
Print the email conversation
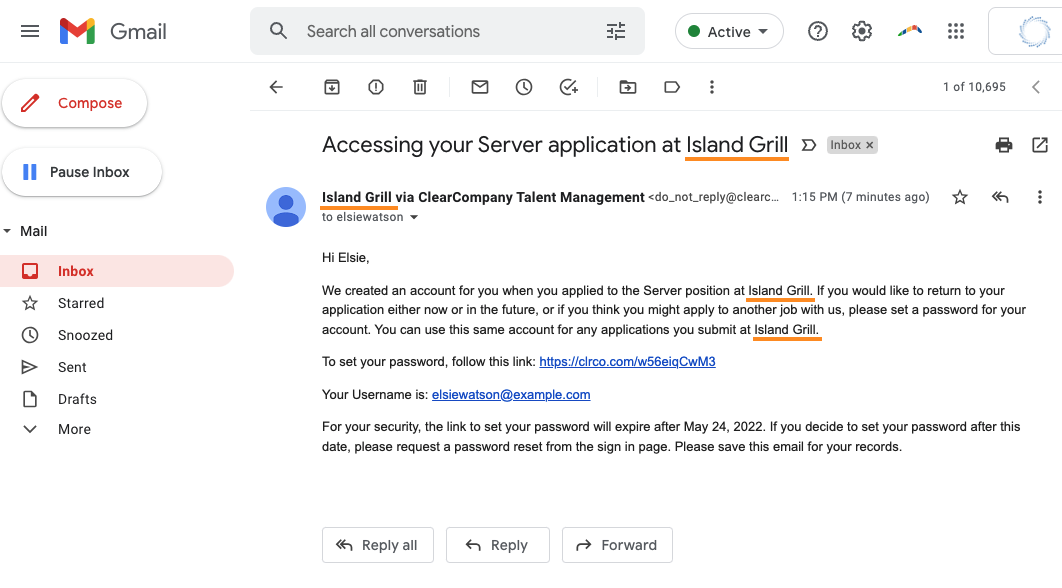[x=1004, y=145]
